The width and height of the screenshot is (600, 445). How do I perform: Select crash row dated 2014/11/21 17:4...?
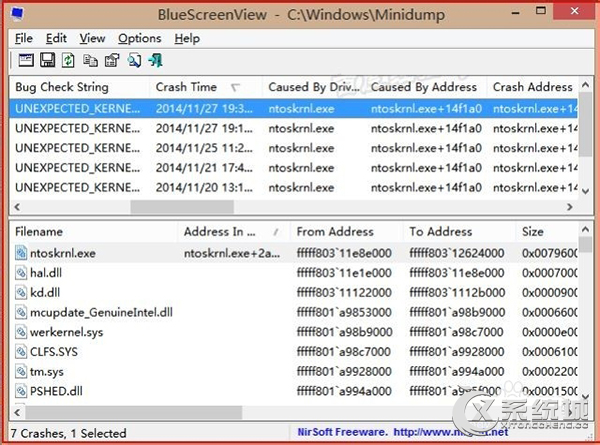293,168
